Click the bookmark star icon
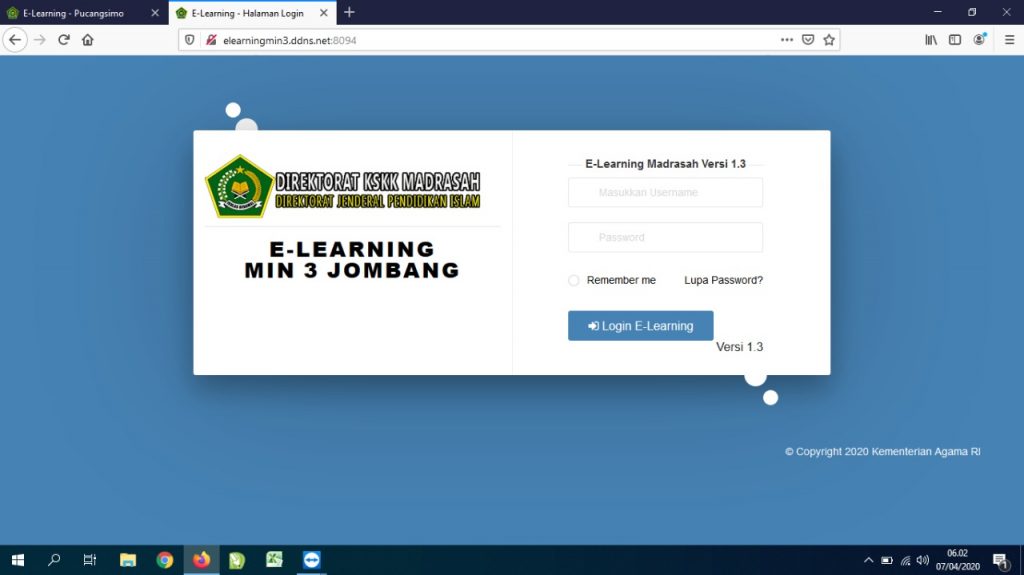Image resolution: width=1024 pixels, height=575 pixels. tap(829, 40)
